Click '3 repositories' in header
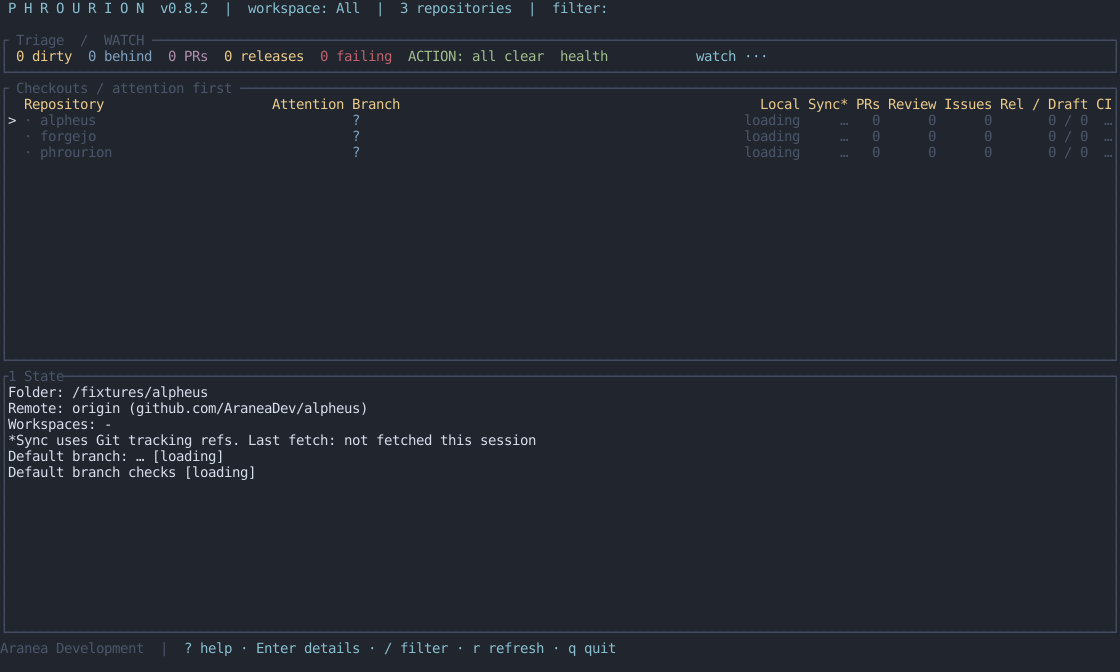The height and width of the screenshot is (672, 1120). point(456,9)
